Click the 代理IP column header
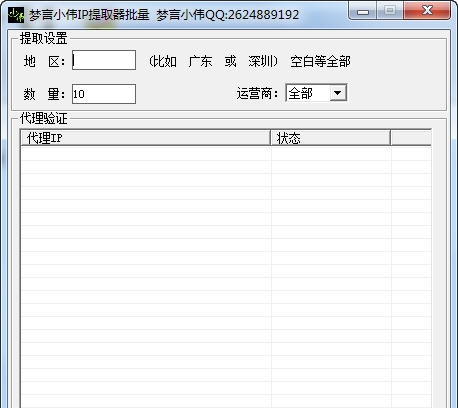This screenshot has width=458, height=408. [x=145, y=137]
